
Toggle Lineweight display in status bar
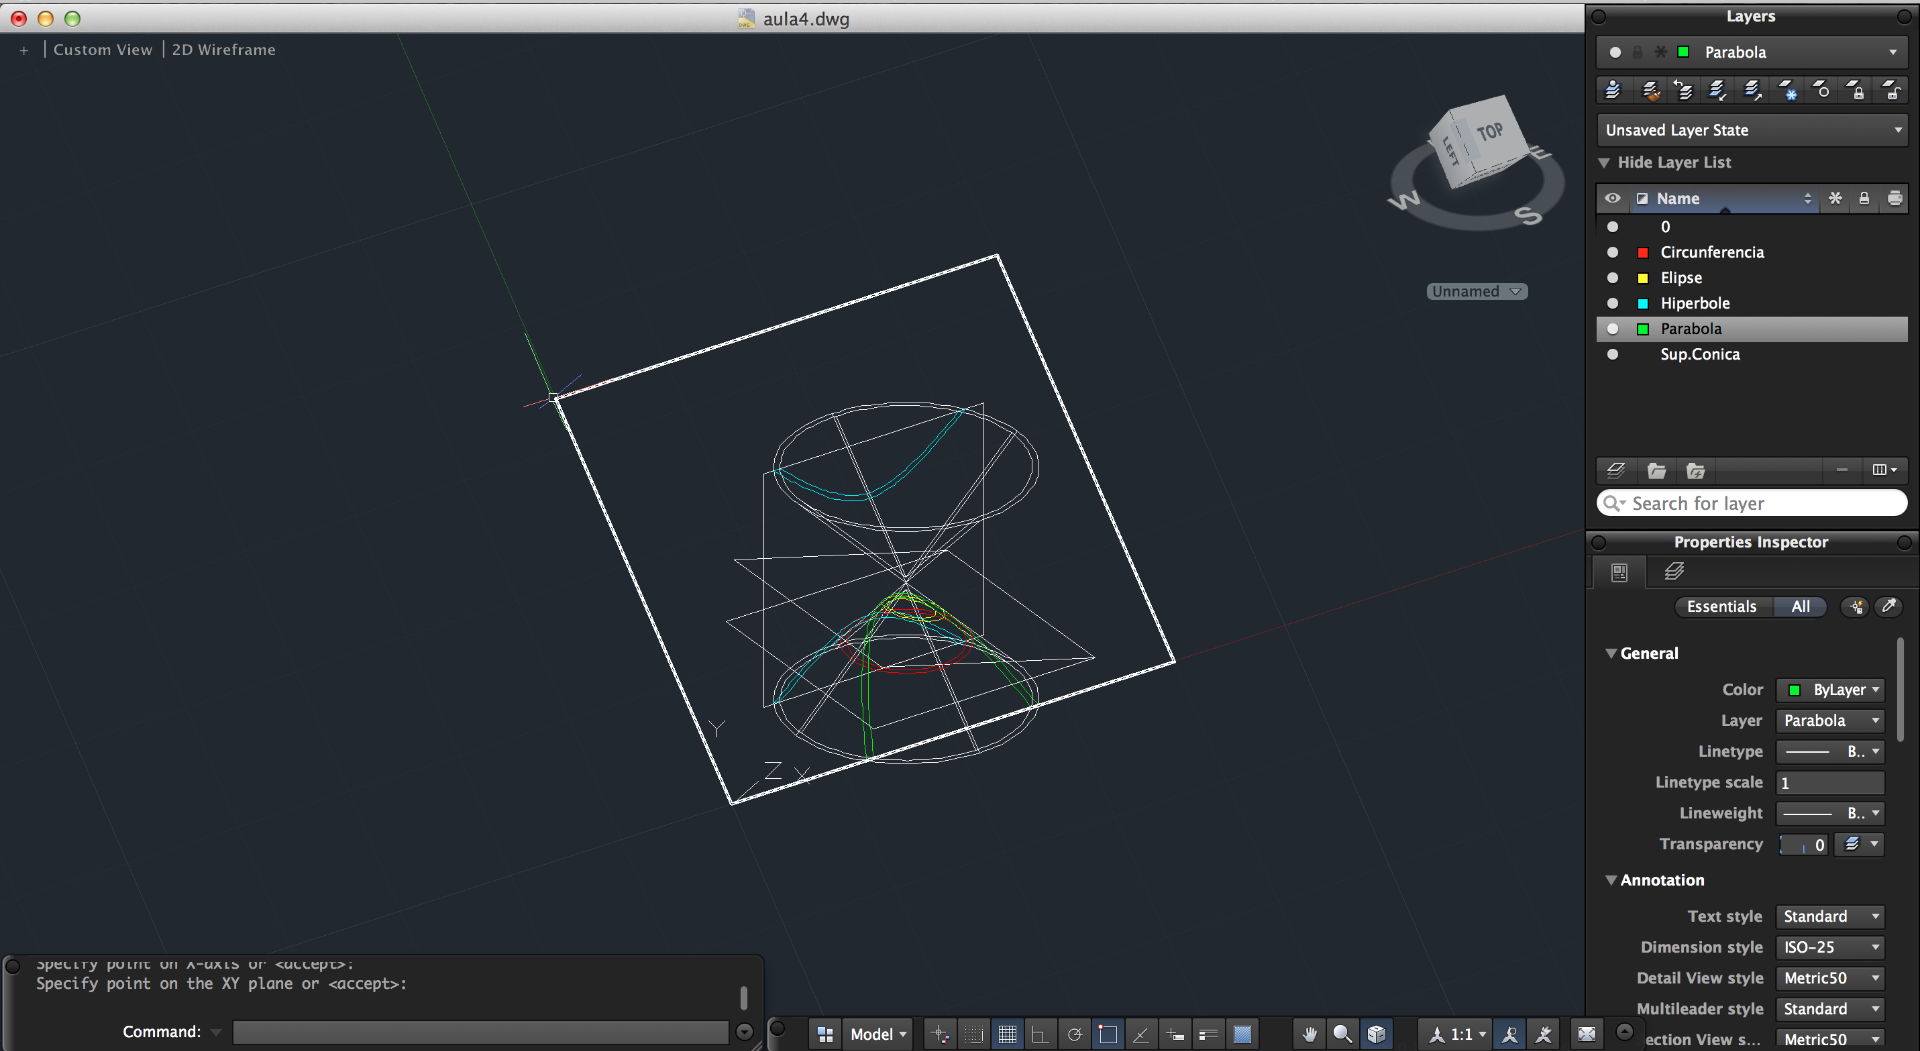(1208, 1034)
